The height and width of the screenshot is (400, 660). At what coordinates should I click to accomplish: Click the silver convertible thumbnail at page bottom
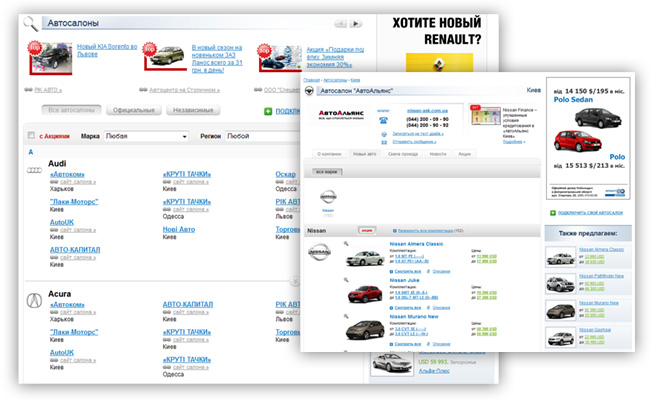[392, 363]
